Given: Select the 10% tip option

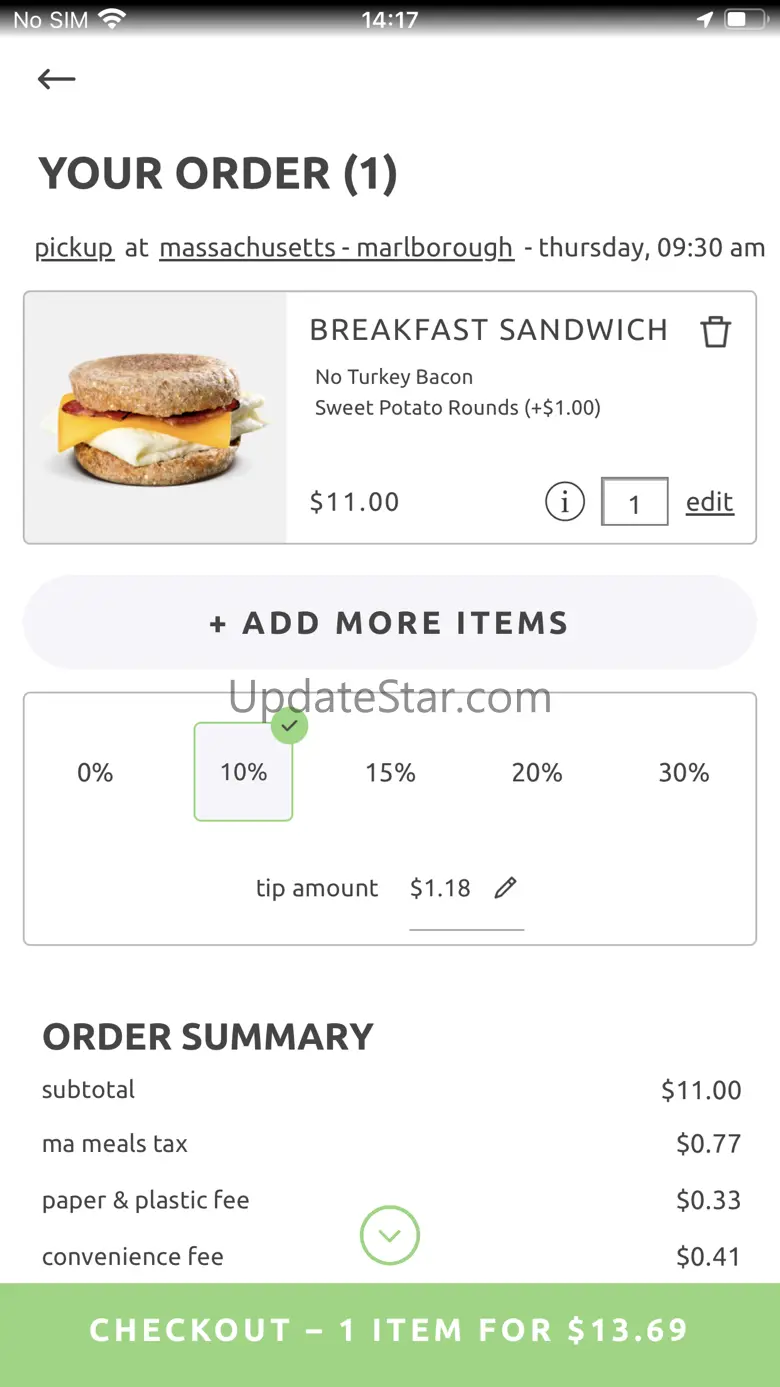Looking at the screenshot, I should [243, 772].
